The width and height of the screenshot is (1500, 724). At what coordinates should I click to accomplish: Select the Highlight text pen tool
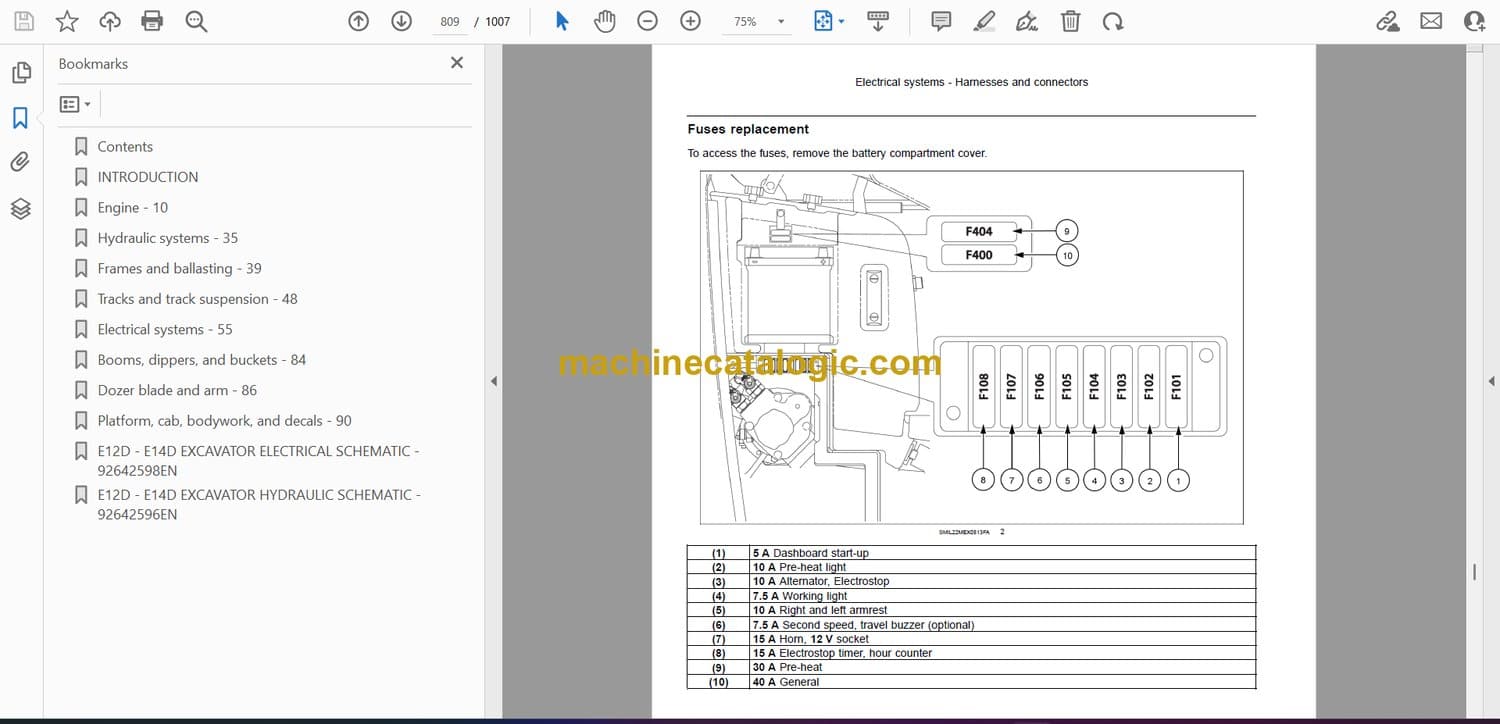coord(984,21)
